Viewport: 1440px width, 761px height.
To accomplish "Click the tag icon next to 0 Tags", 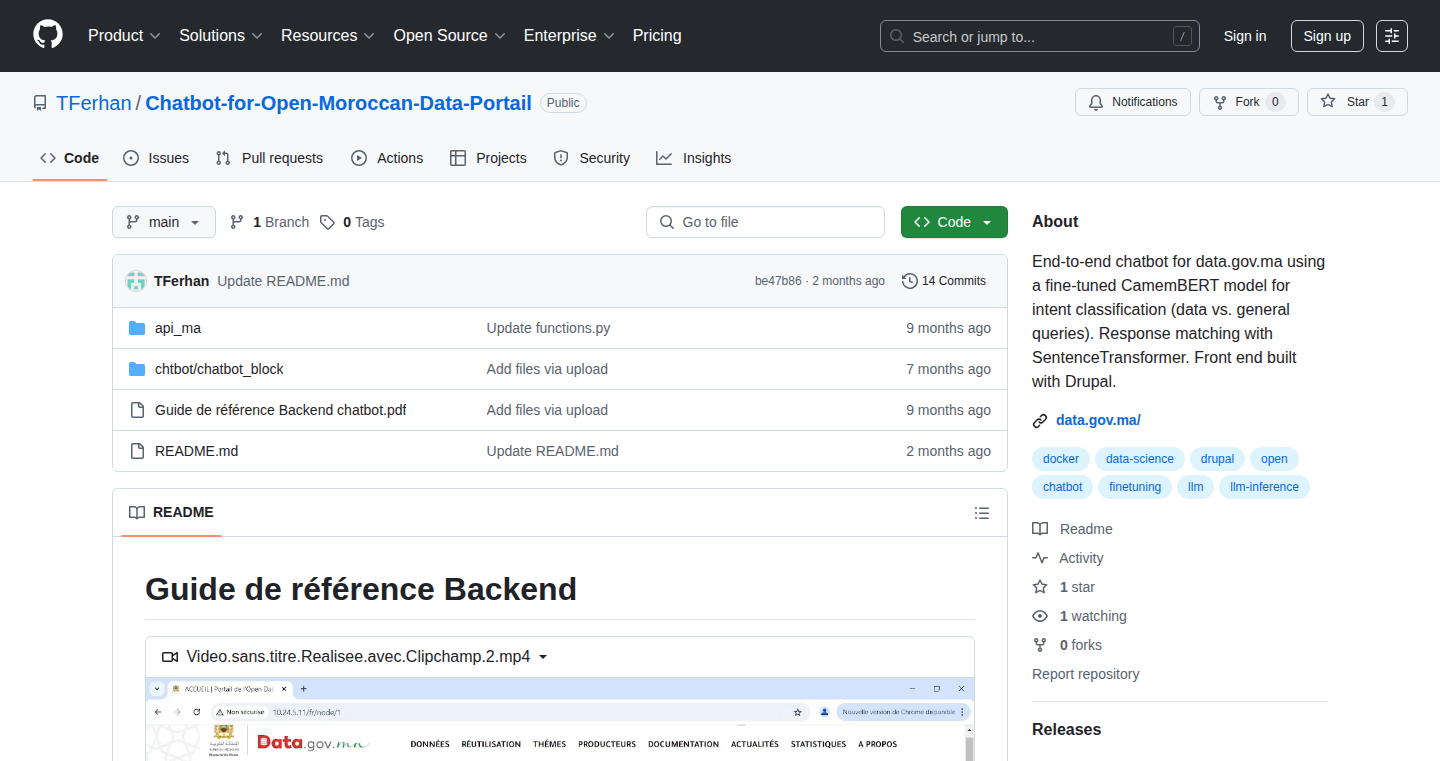I will pyautogui.click(x=327, y=222).
